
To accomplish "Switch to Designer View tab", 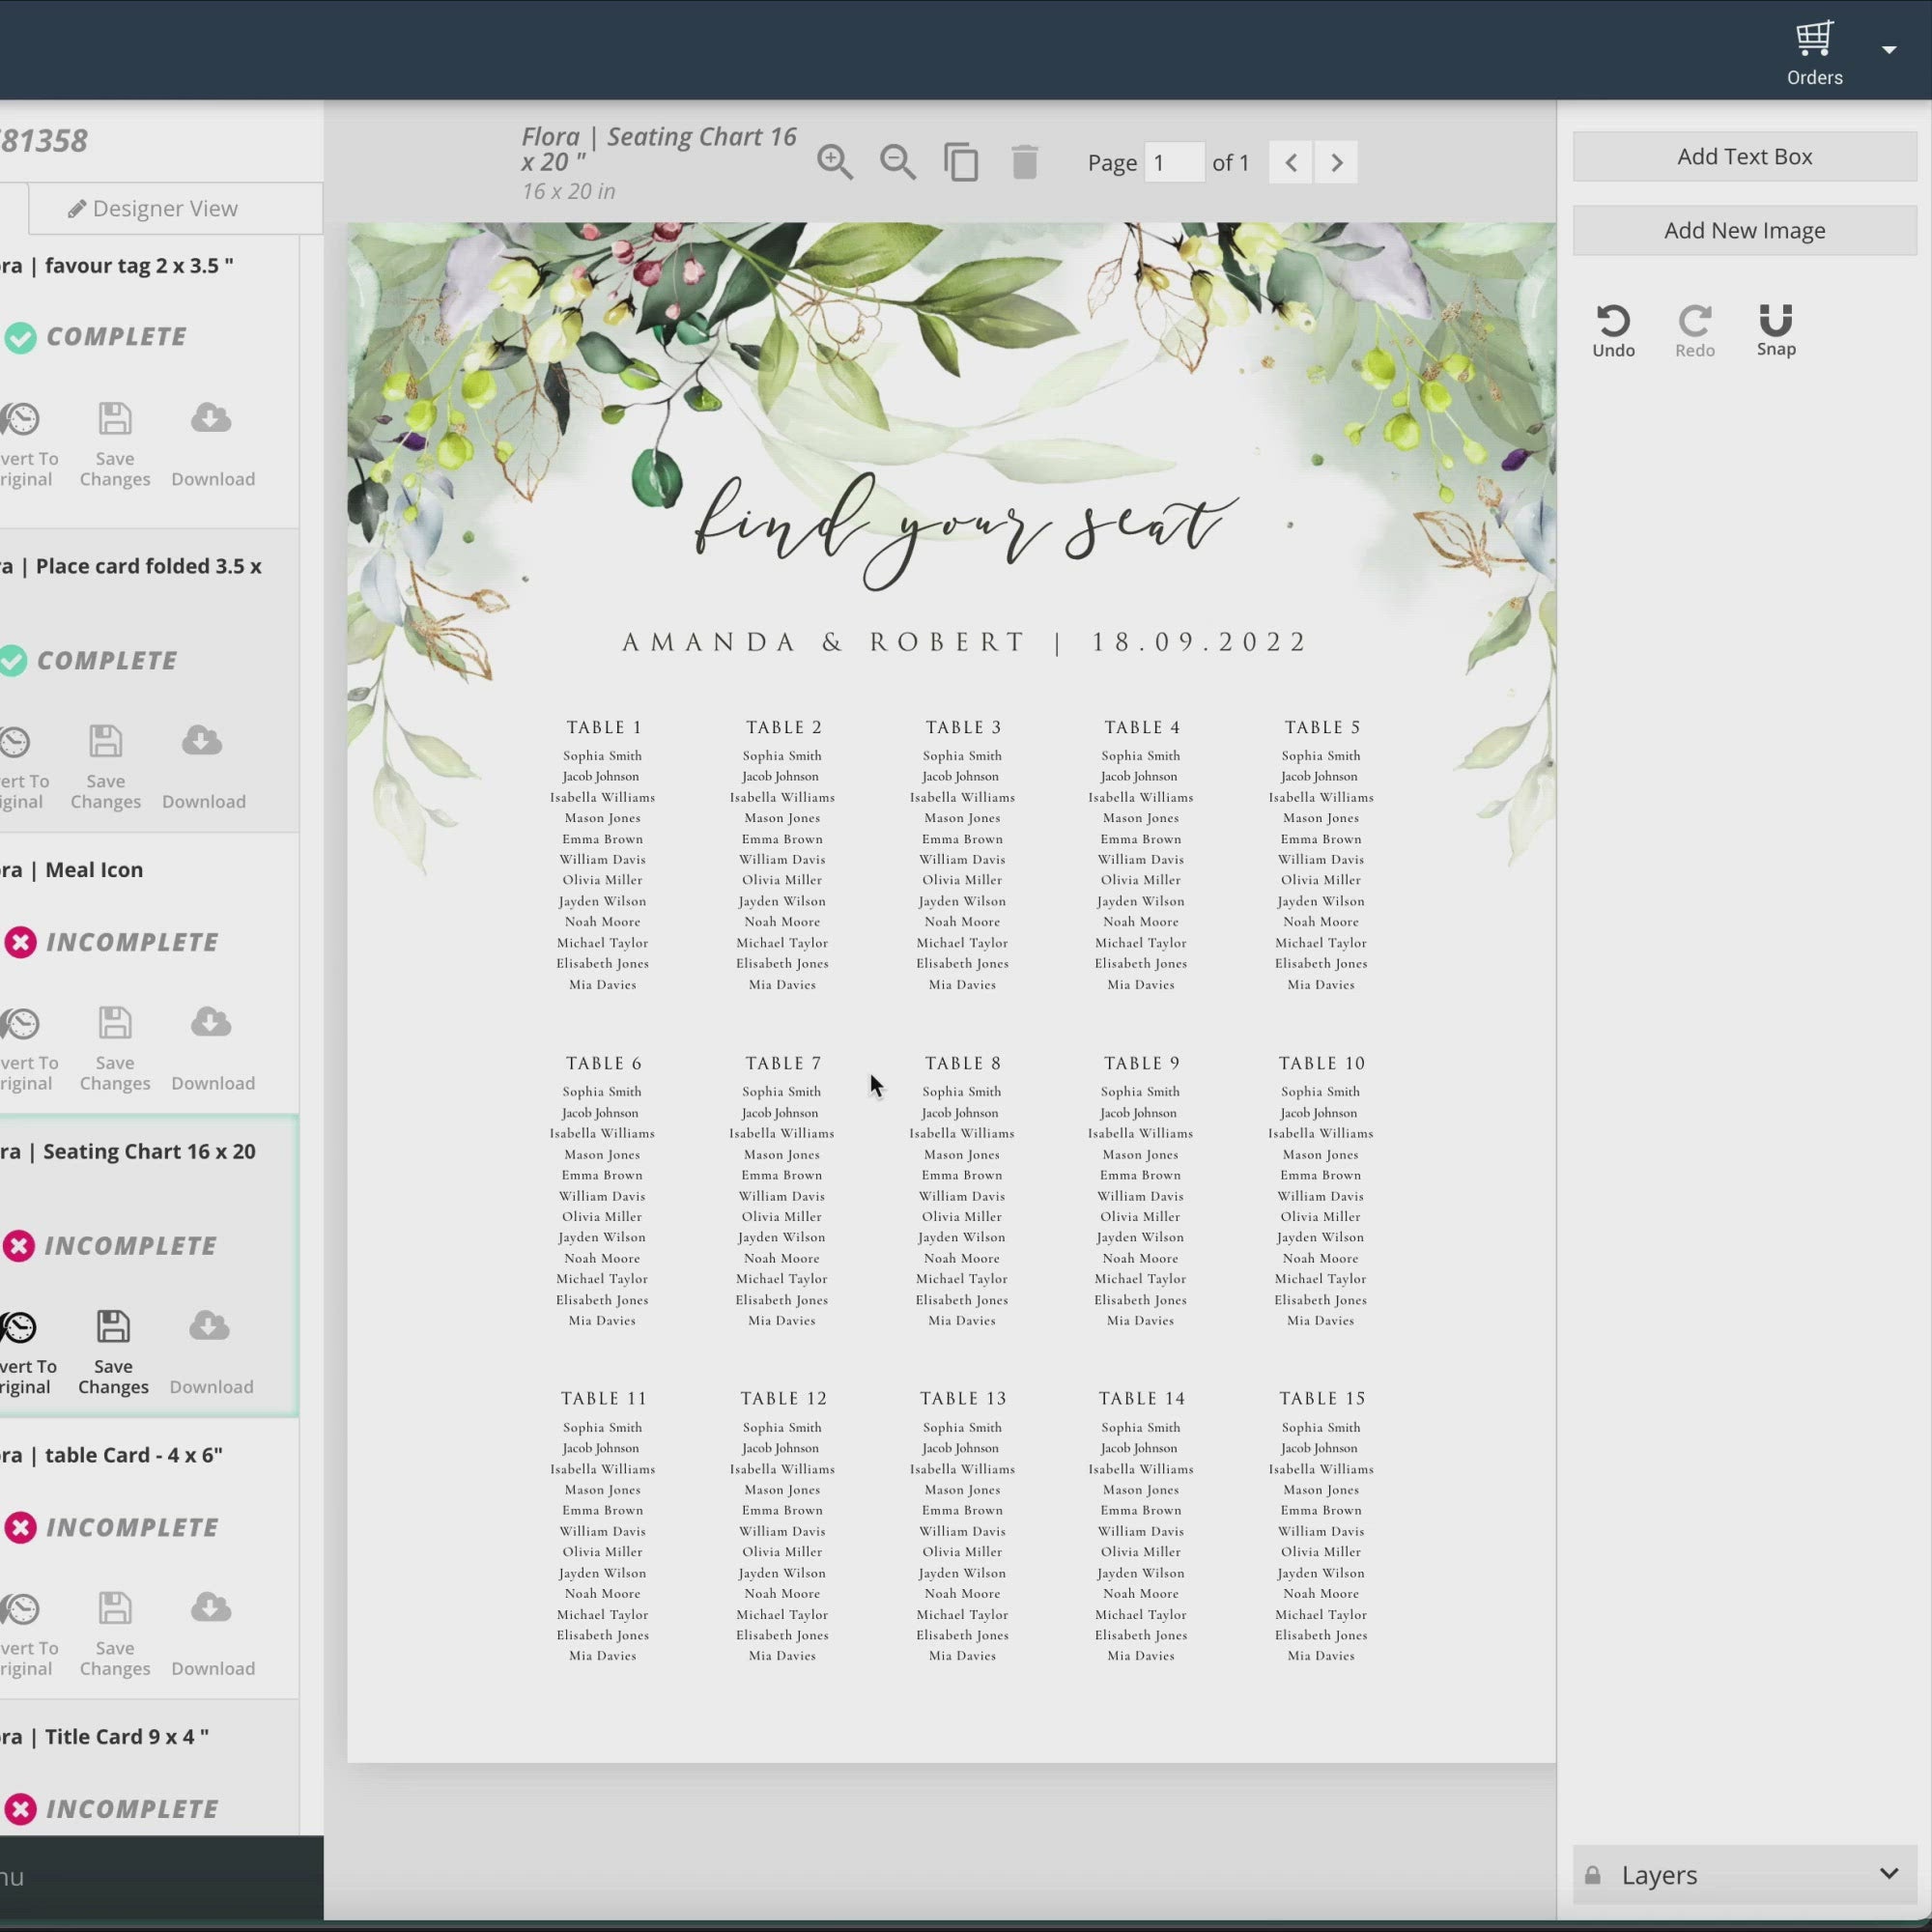I will pyautogui.click(x=153, y=208).
